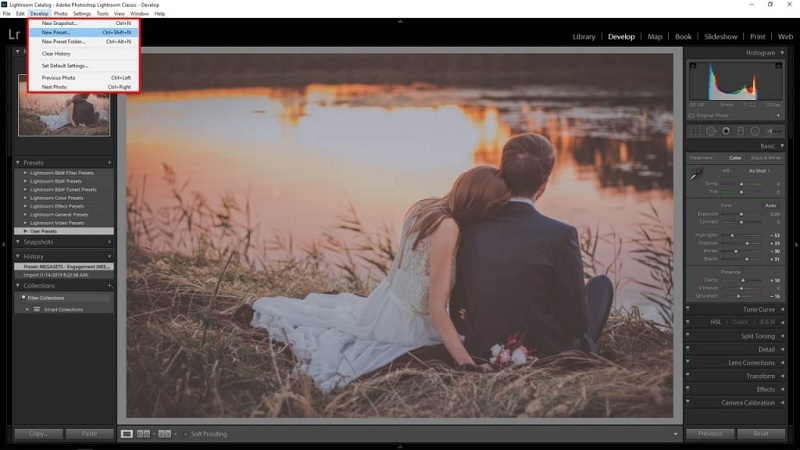Adjust the Highlights slider handle

pyautogui.click(x=732, y=235)
